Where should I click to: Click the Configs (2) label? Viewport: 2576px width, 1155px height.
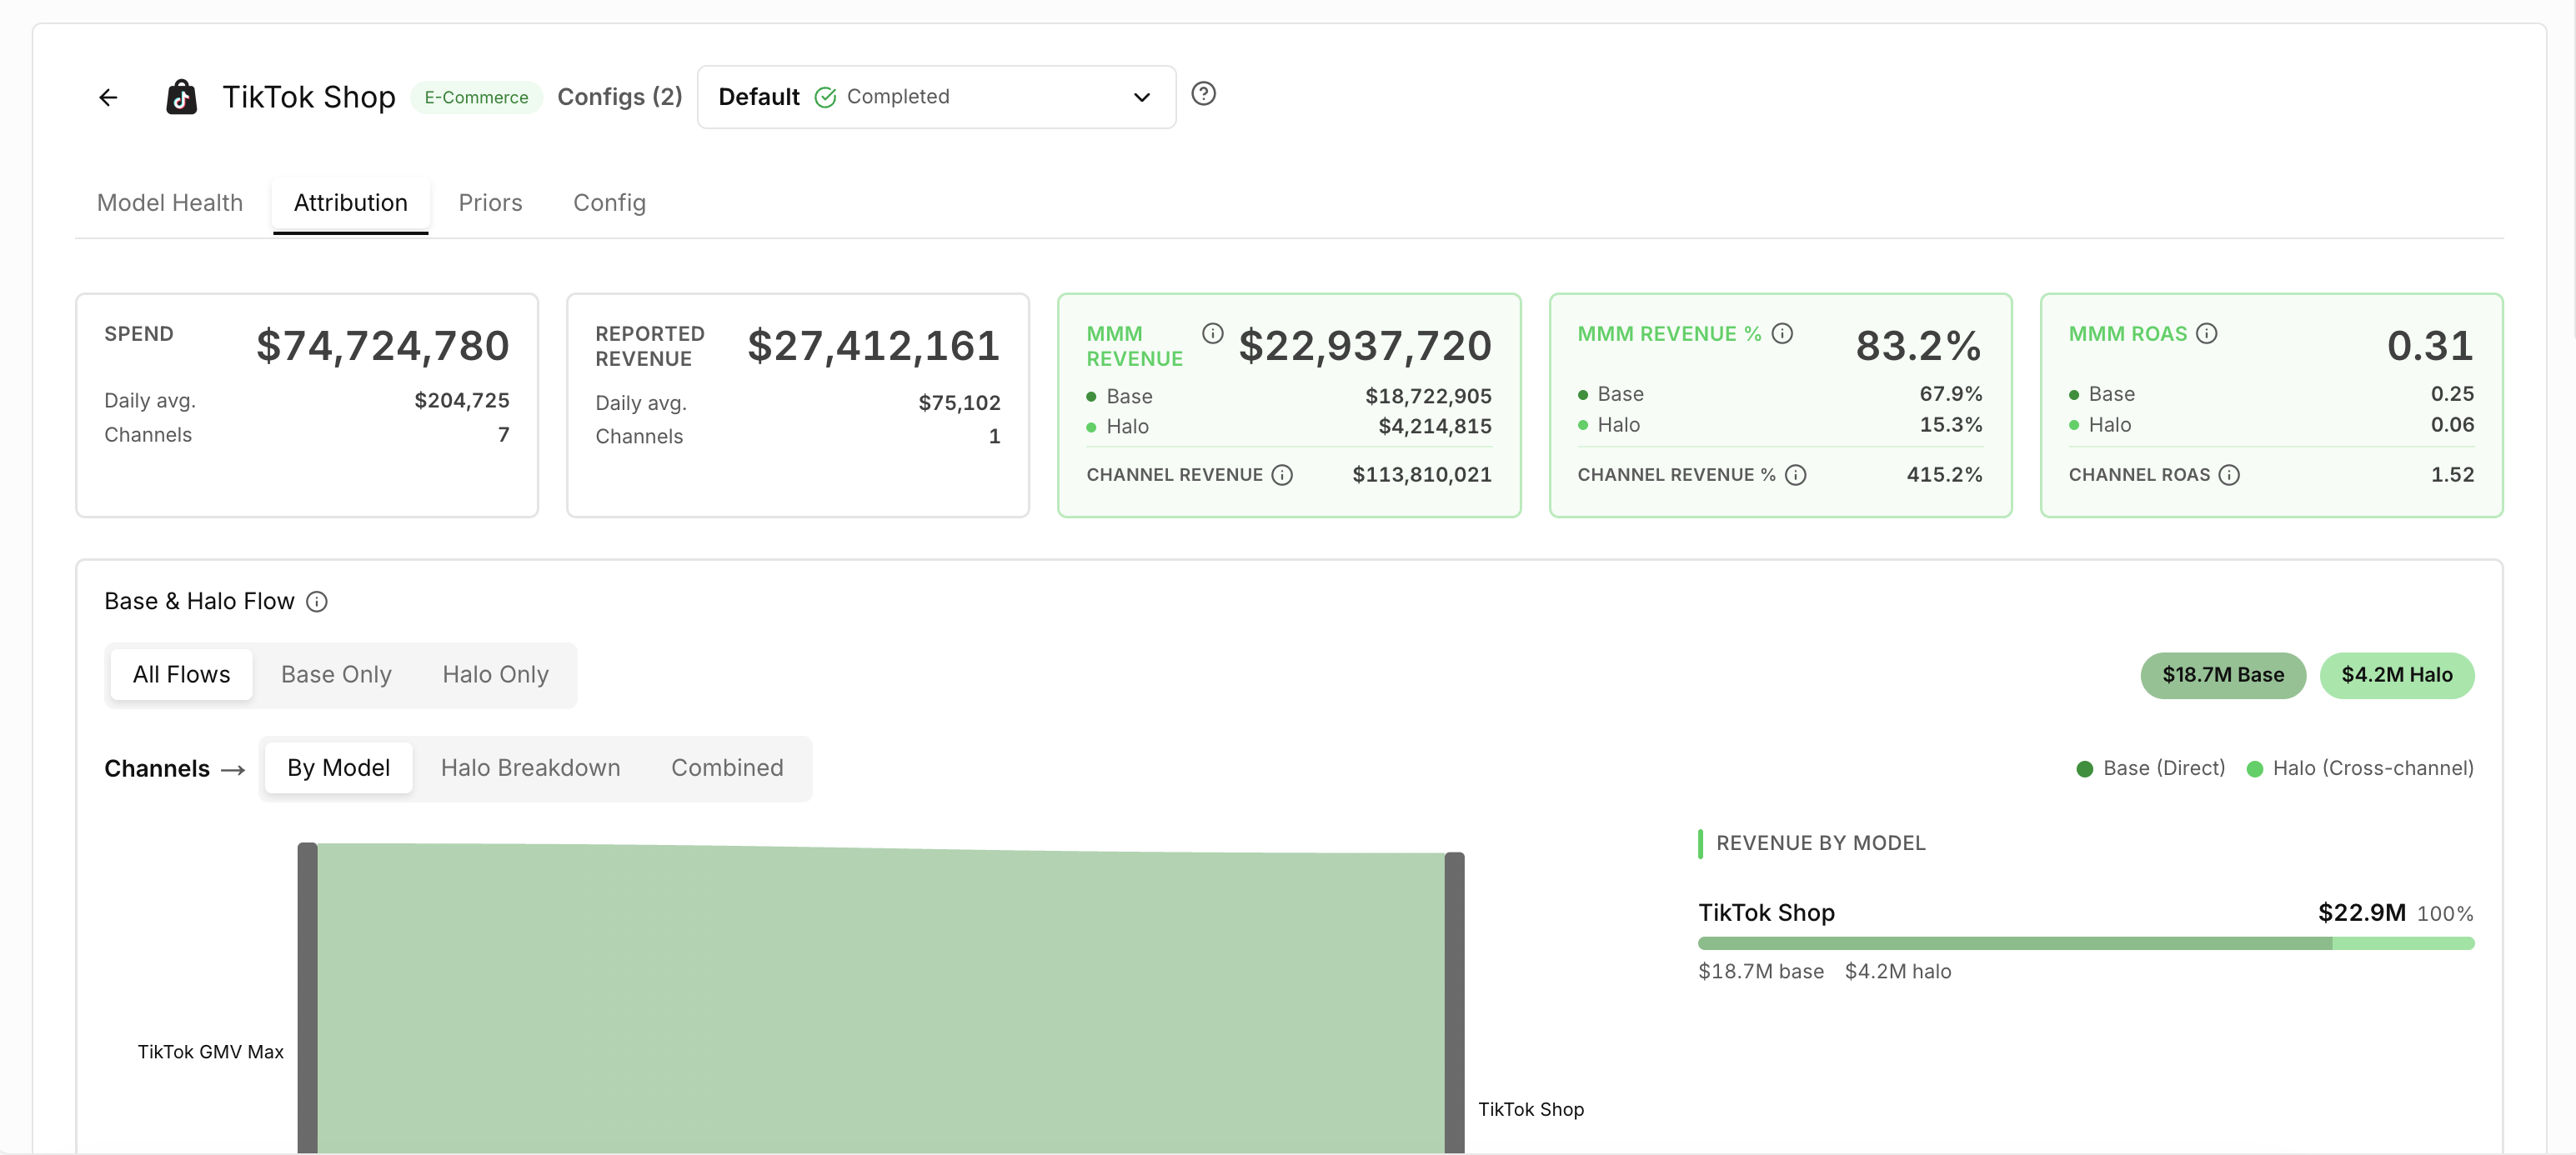click(620, 97)
